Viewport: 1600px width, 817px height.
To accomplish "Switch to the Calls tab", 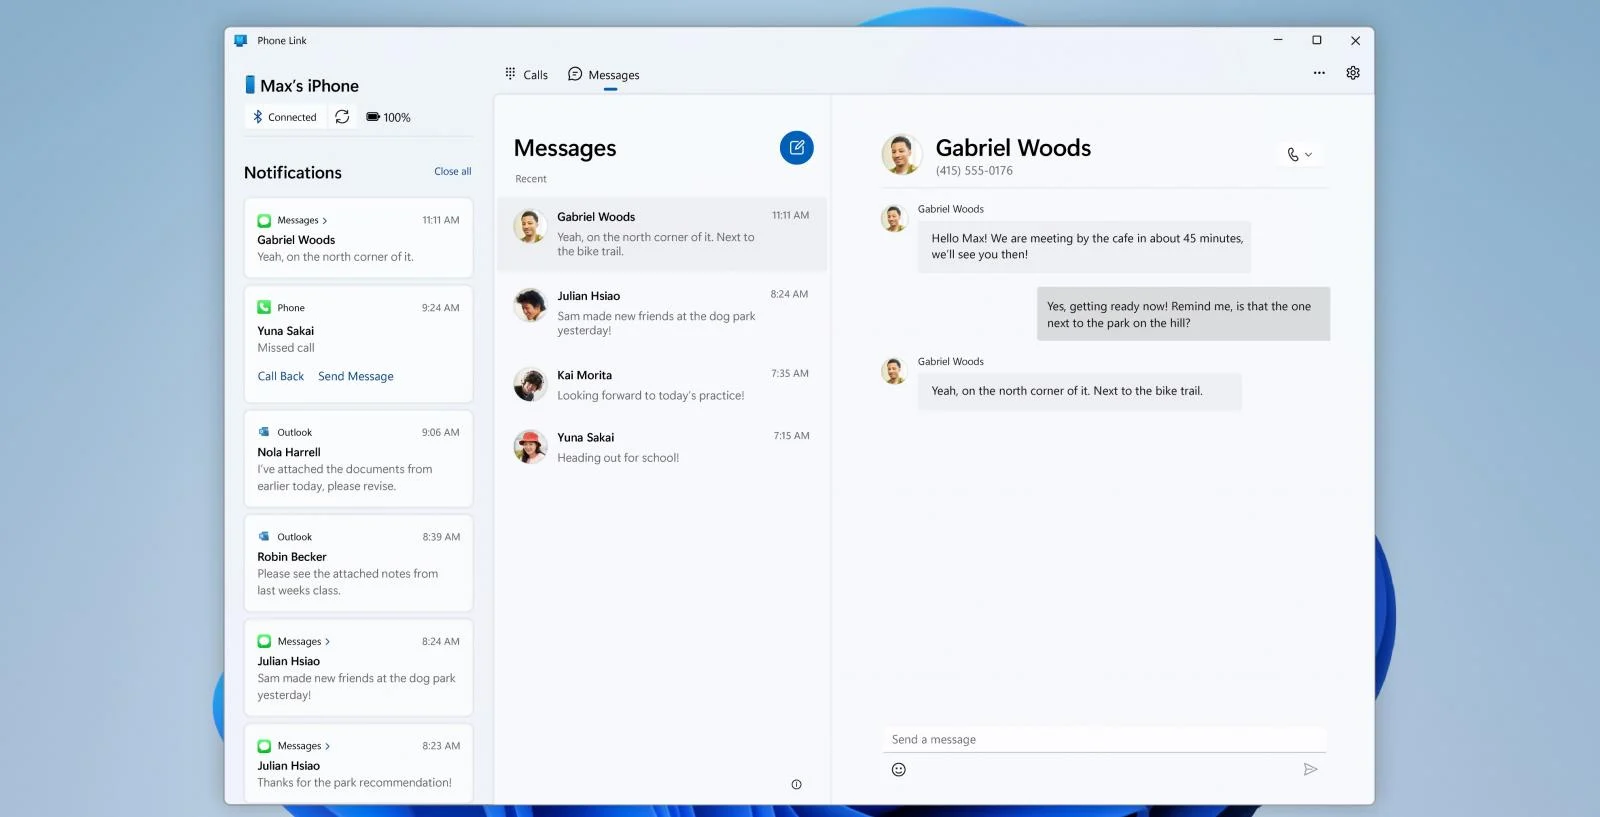I will pyautogui.click(x=526, y=75).
